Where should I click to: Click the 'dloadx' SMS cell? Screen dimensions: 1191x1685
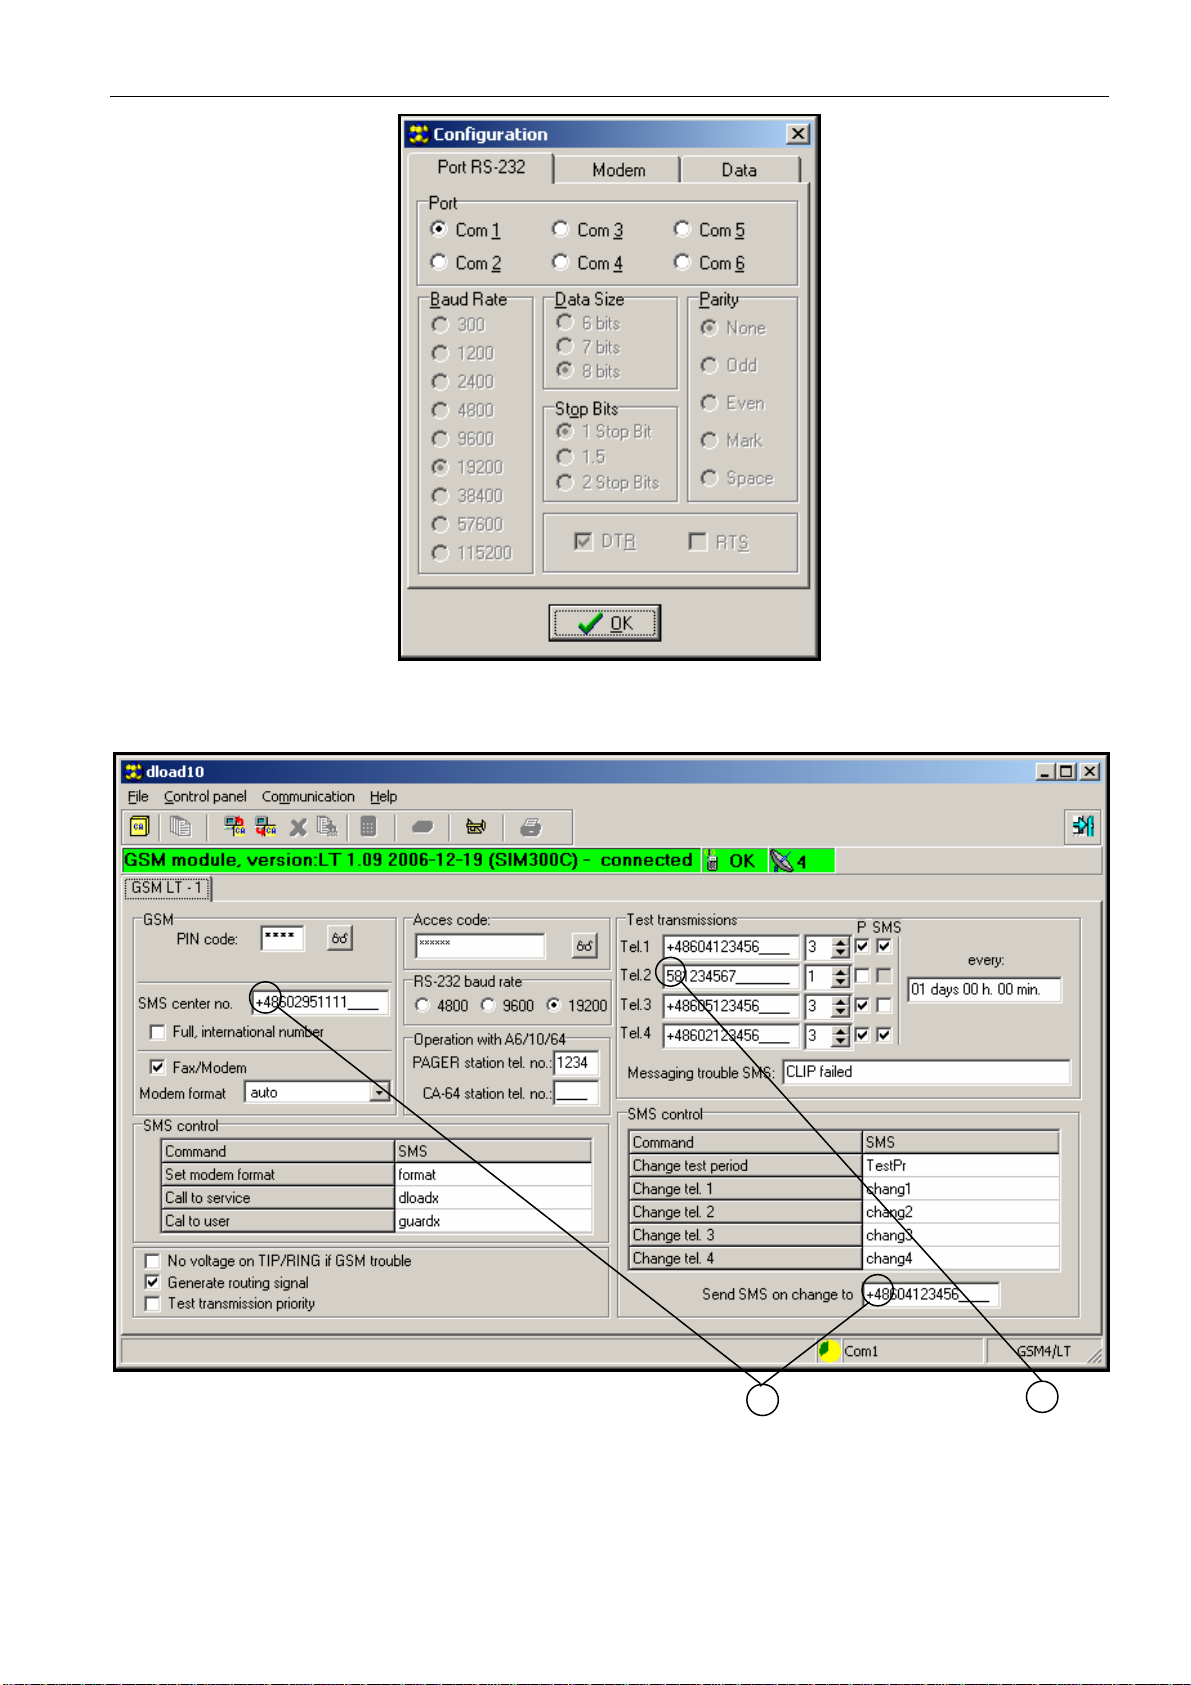pyautogui.click(x=493, y=1198)
